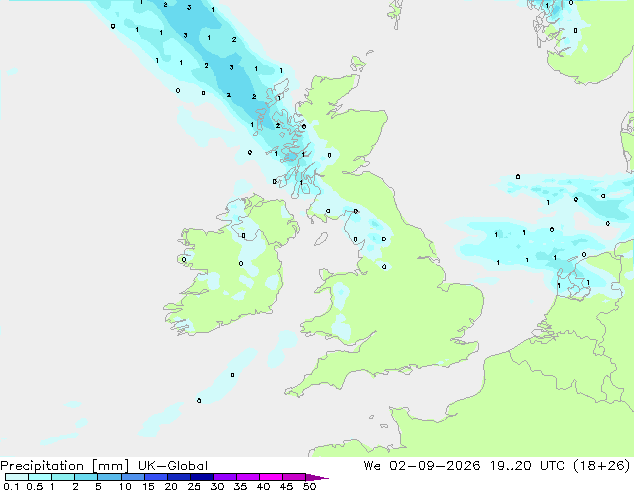Select the 20–25 mm dark blue swatch
Screen dimensions: 634x490
coord(178,477)
